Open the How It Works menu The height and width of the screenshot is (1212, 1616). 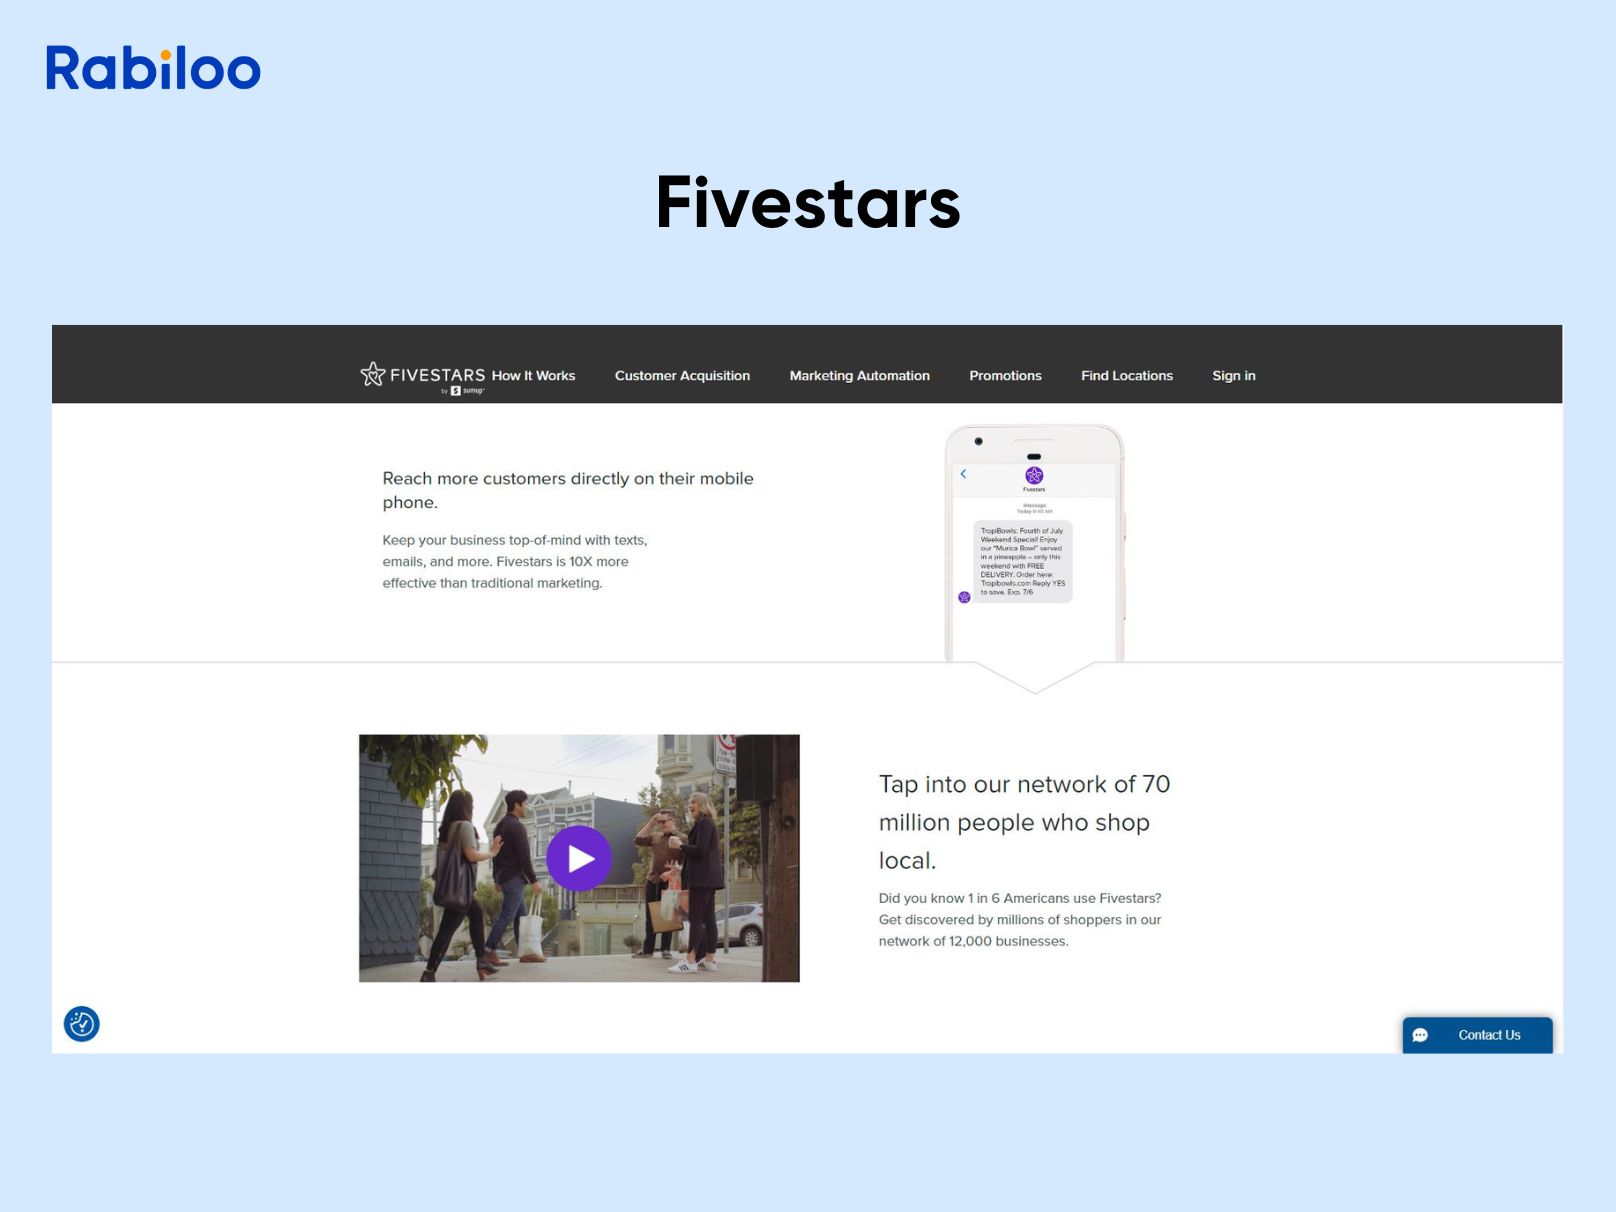pos(533,376)
